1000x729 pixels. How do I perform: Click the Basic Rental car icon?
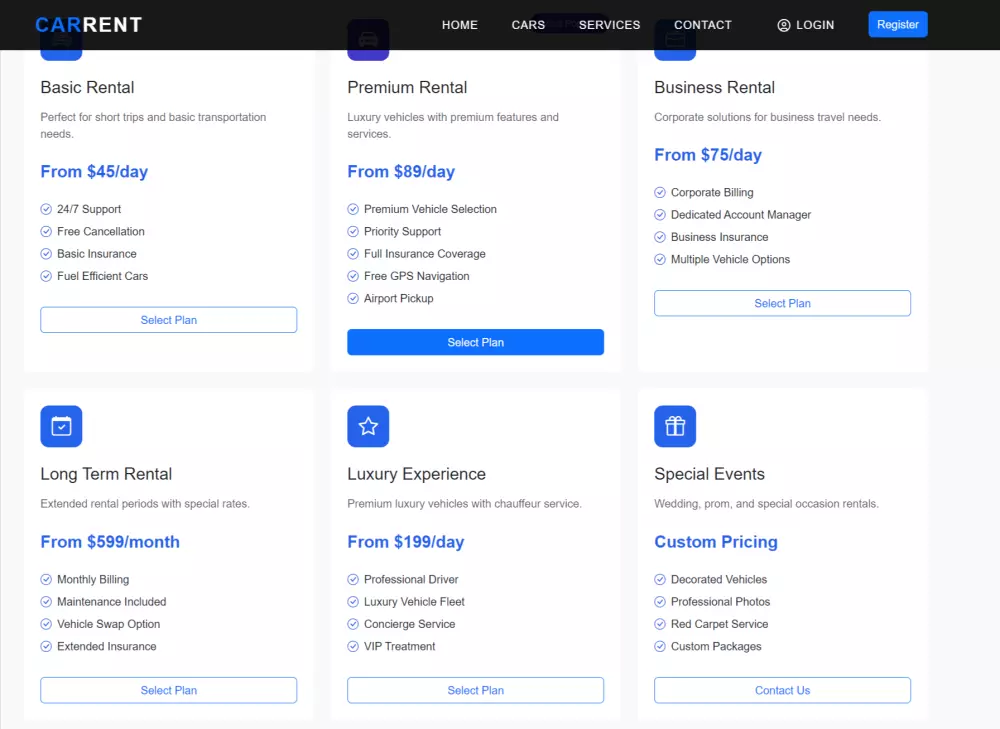(61, 46)
